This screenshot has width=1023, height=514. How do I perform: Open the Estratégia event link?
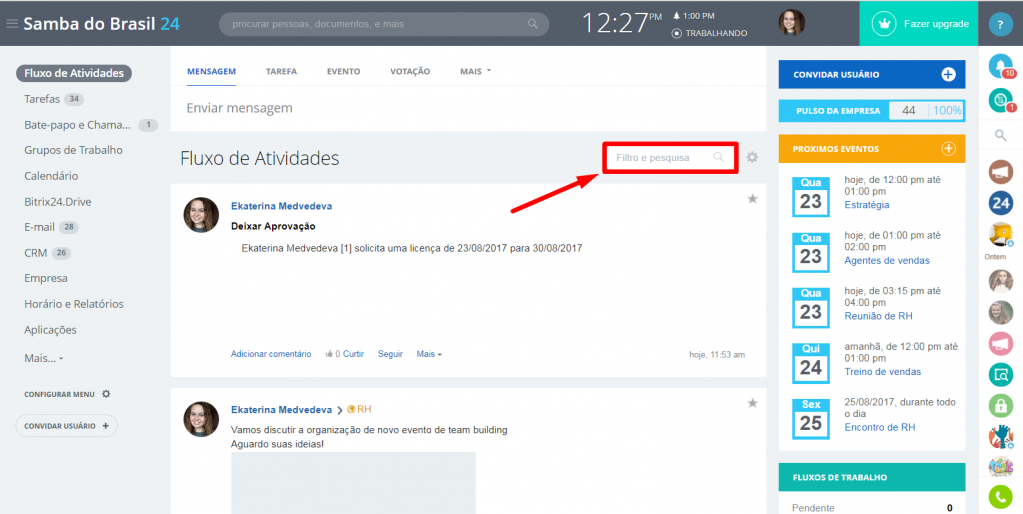click(x=866, y=205)
